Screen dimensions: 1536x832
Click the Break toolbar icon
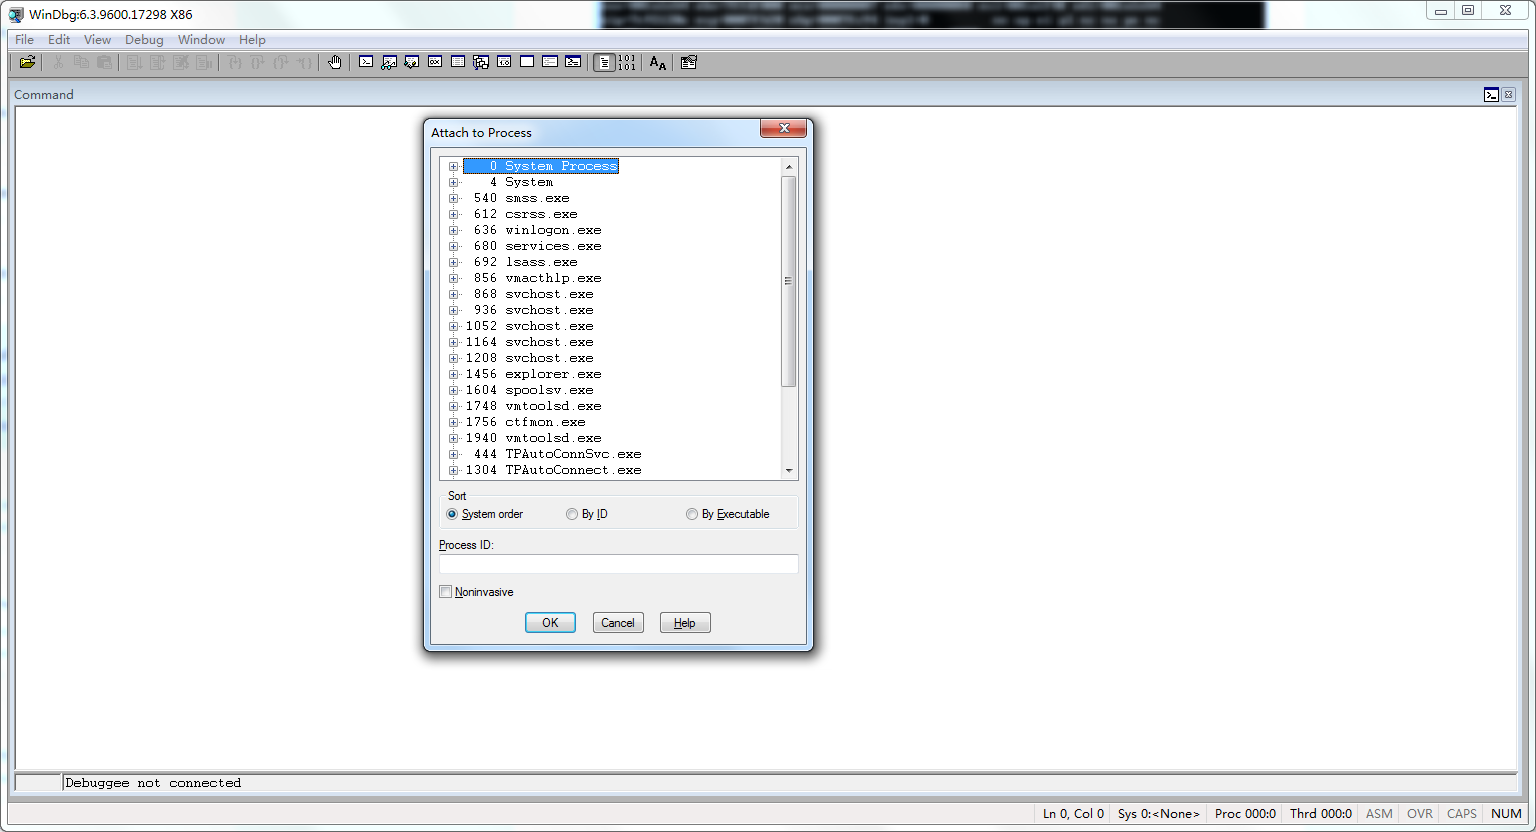204,62
